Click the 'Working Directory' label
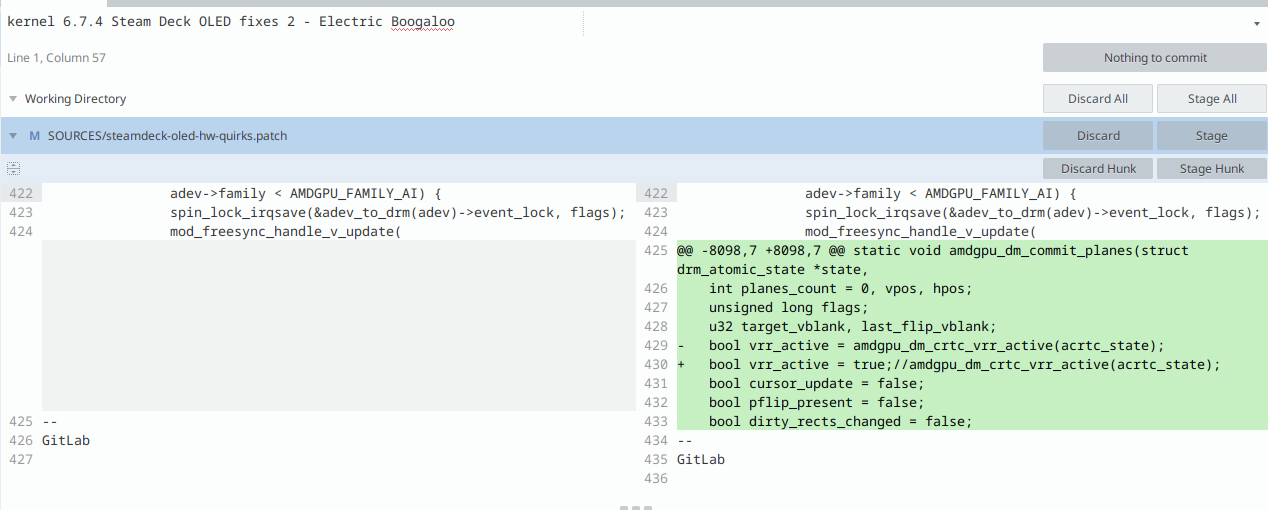This screenshot has width=1268, height=510. 75,99
